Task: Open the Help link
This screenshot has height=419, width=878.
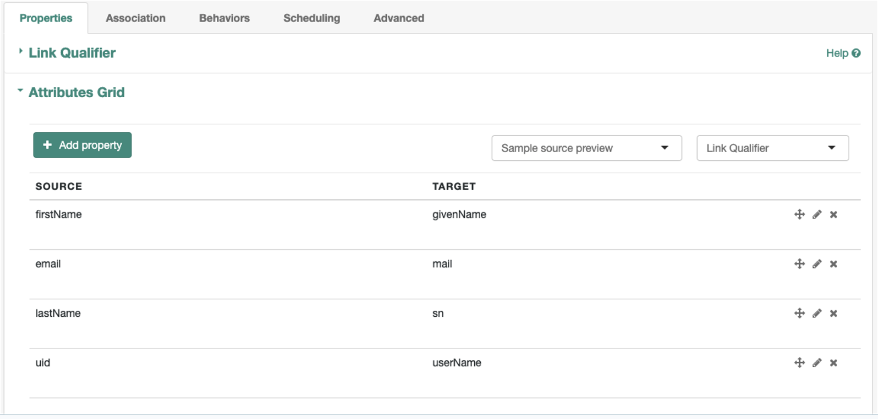Action: [x=843, y=53]
